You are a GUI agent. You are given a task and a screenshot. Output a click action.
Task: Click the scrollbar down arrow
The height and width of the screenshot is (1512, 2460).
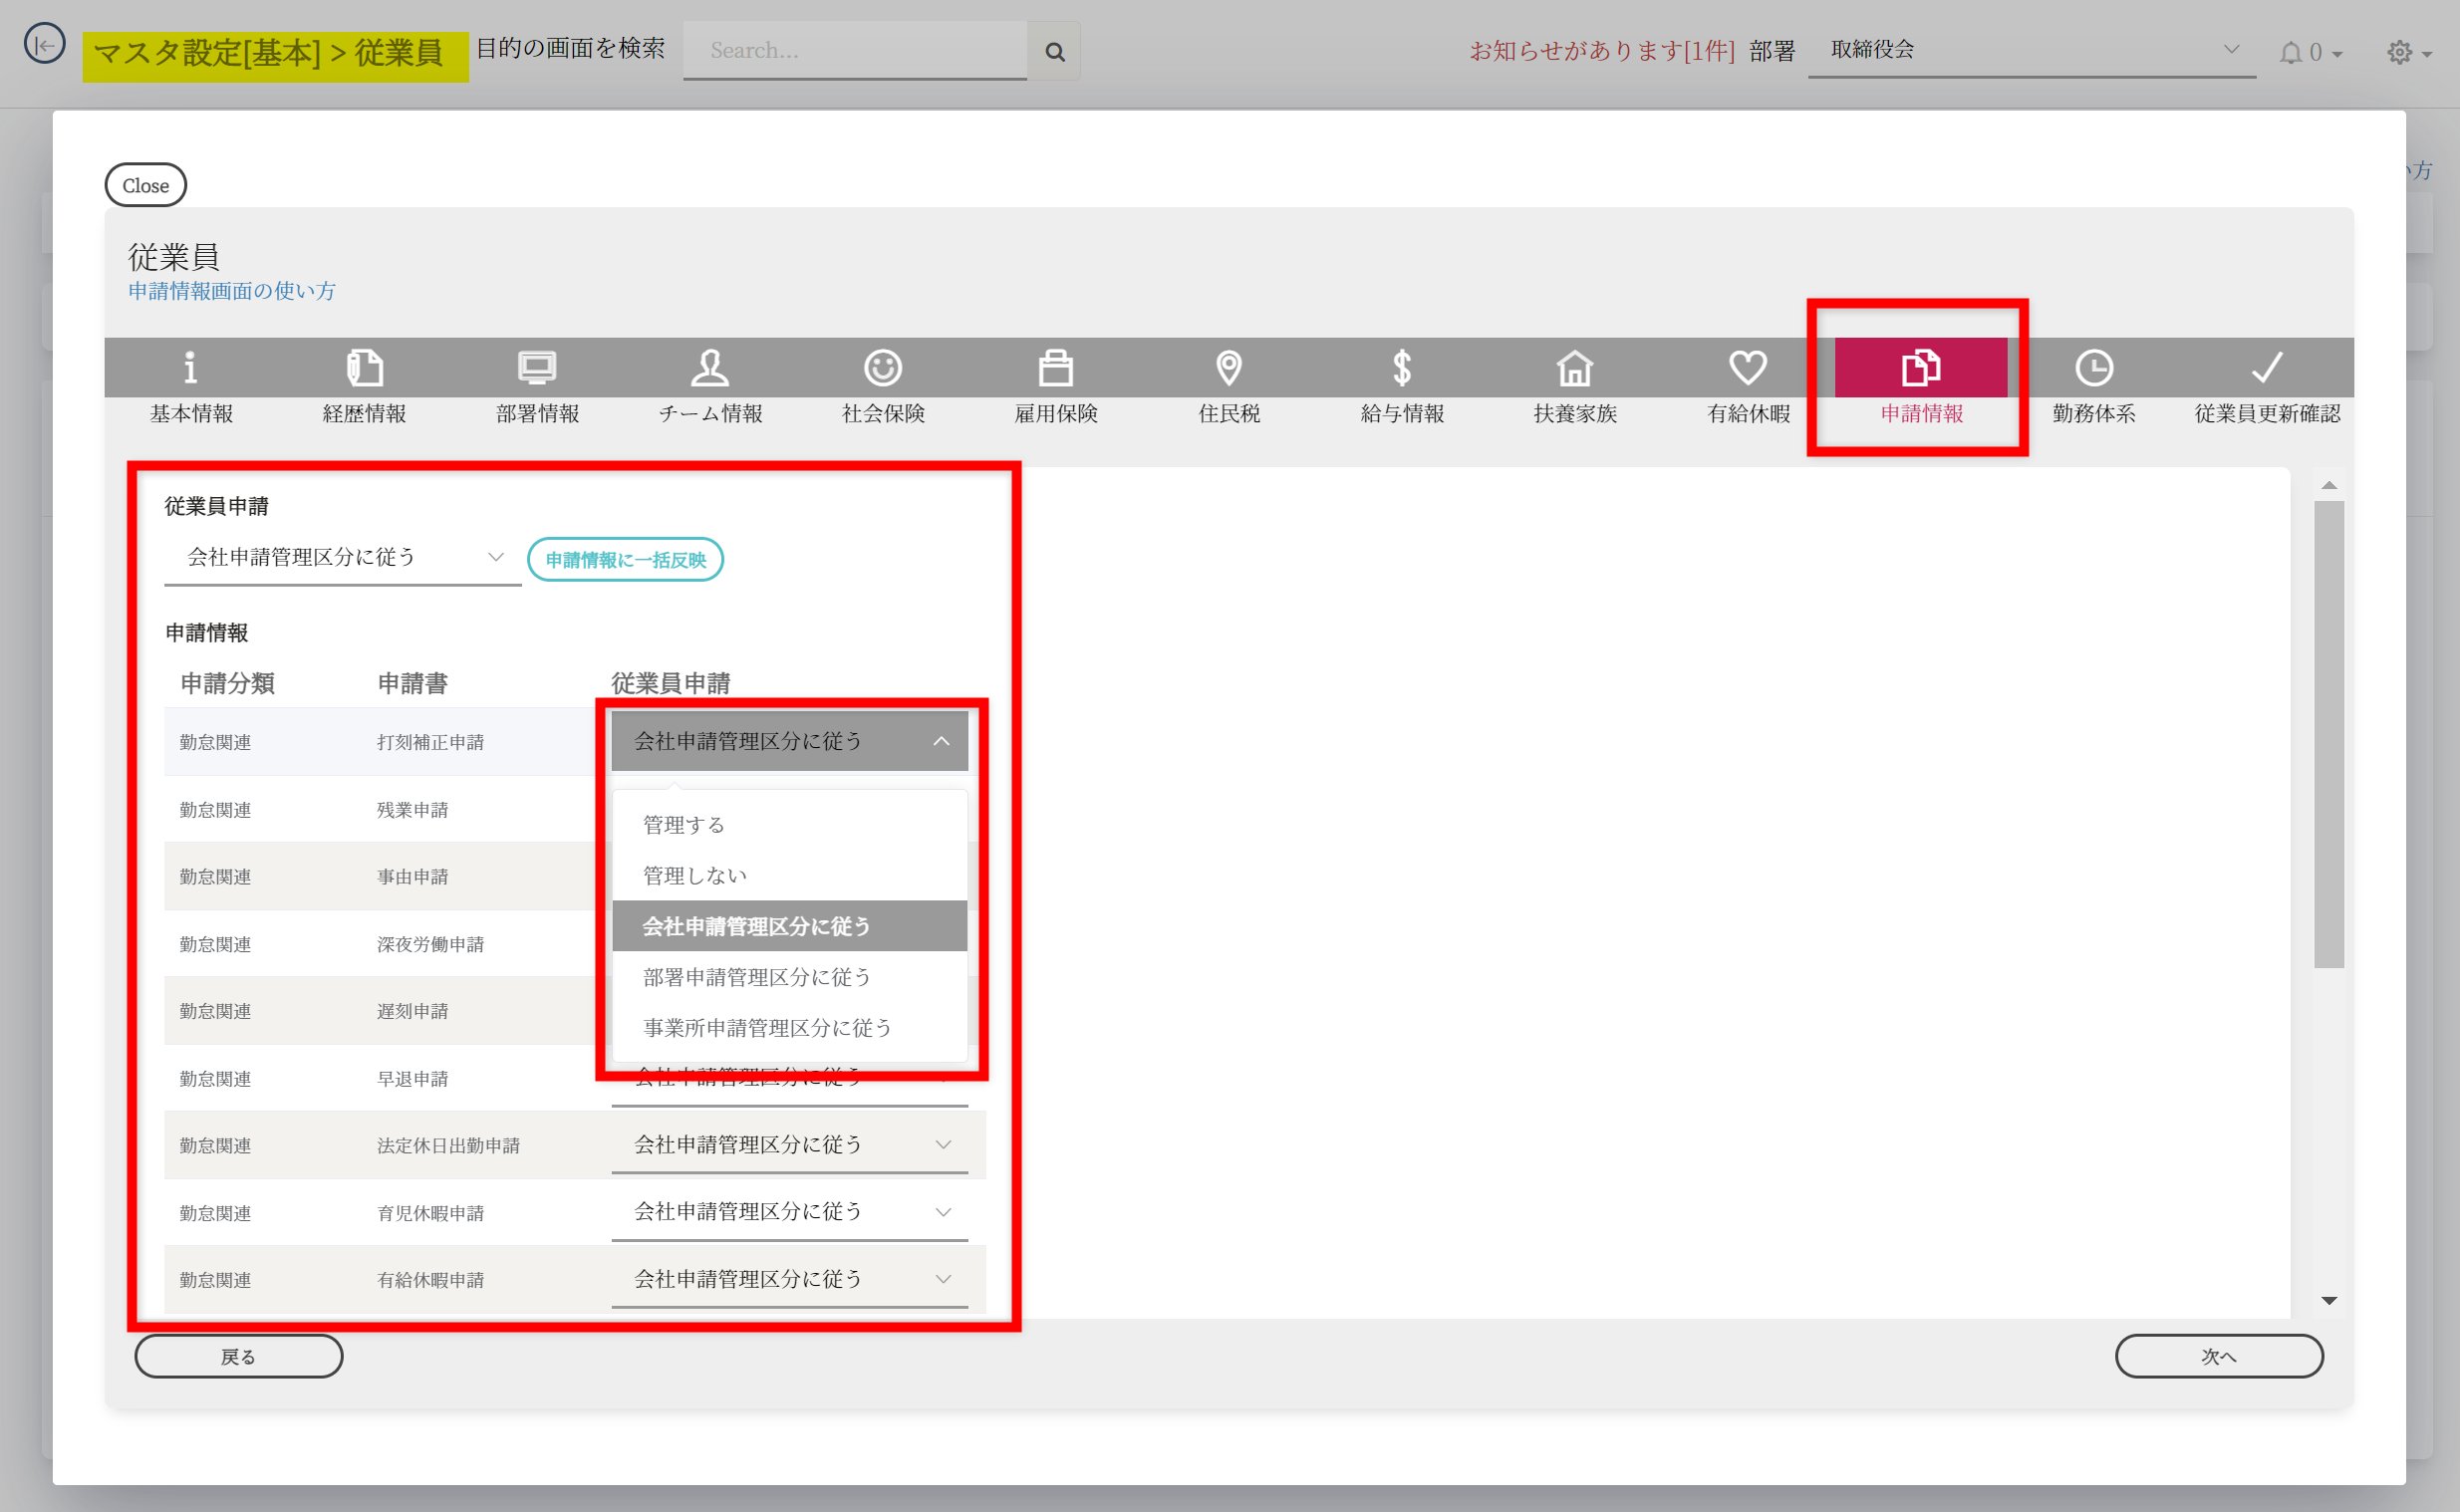pyautogui.click(x=2329, y=1301)
